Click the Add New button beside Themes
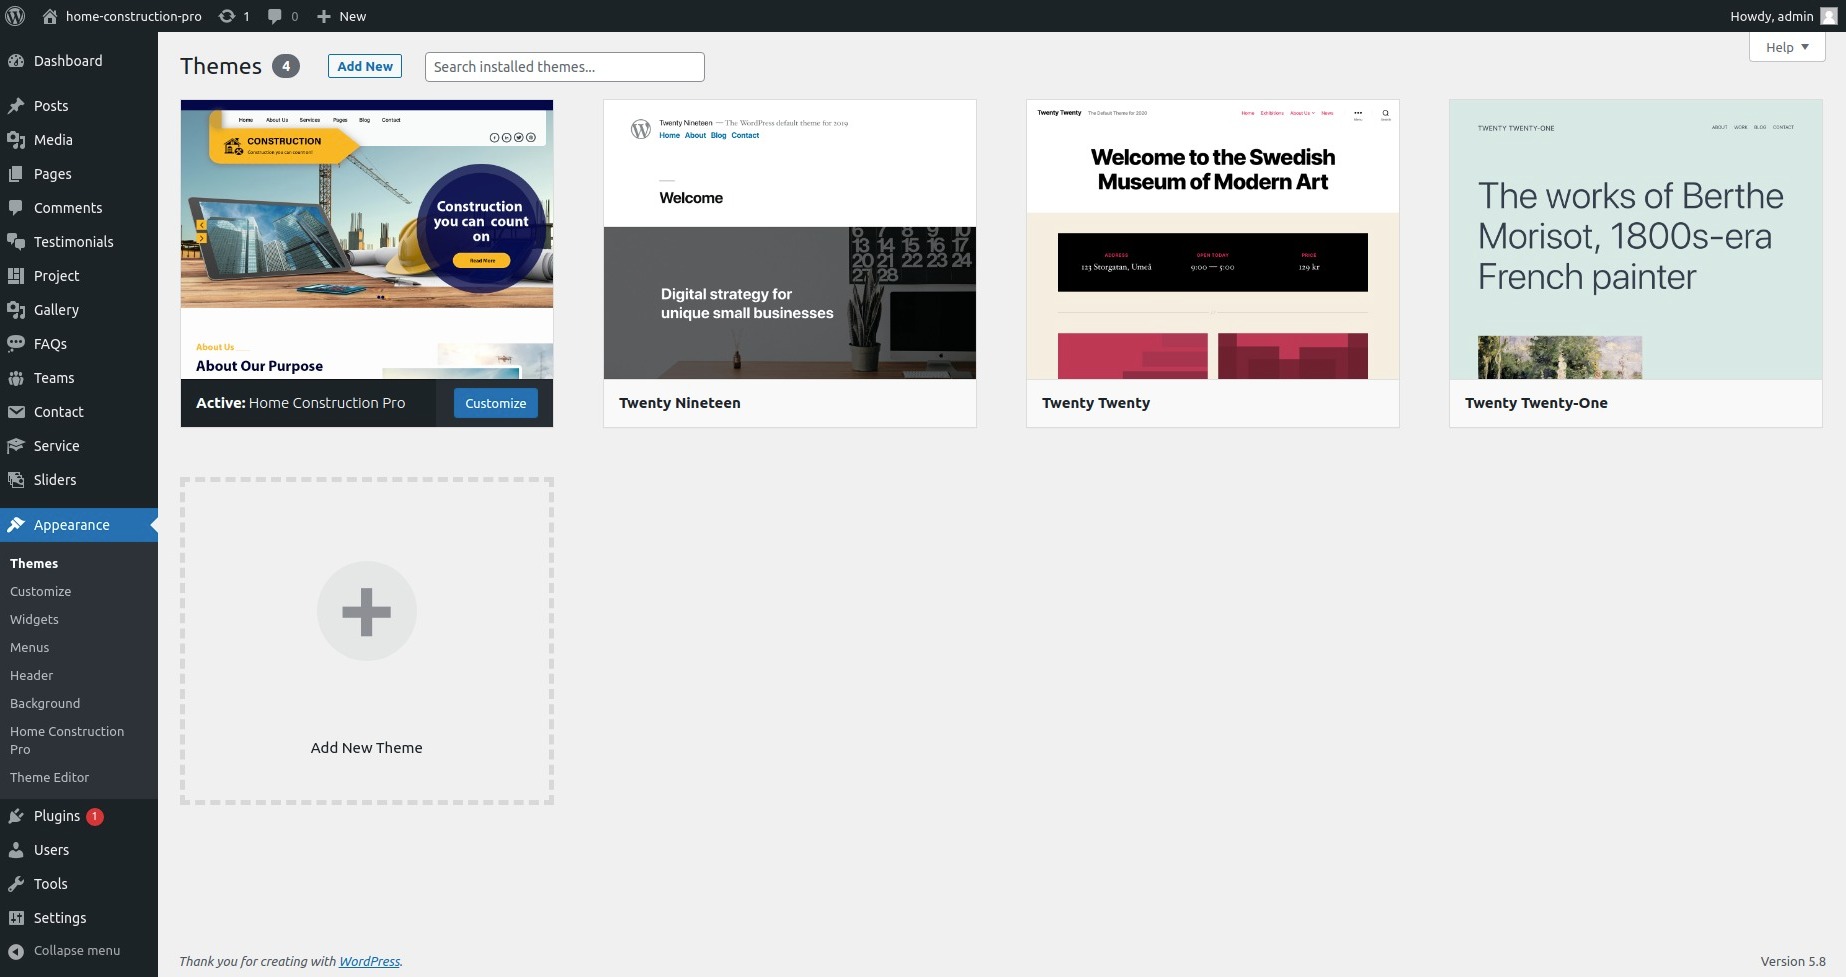Viewport: 1846px width, 977px height. coord(365,66)
